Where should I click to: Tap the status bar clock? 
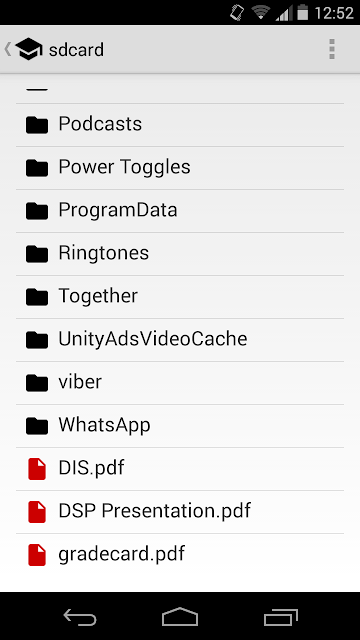click(x=333, y=13)
